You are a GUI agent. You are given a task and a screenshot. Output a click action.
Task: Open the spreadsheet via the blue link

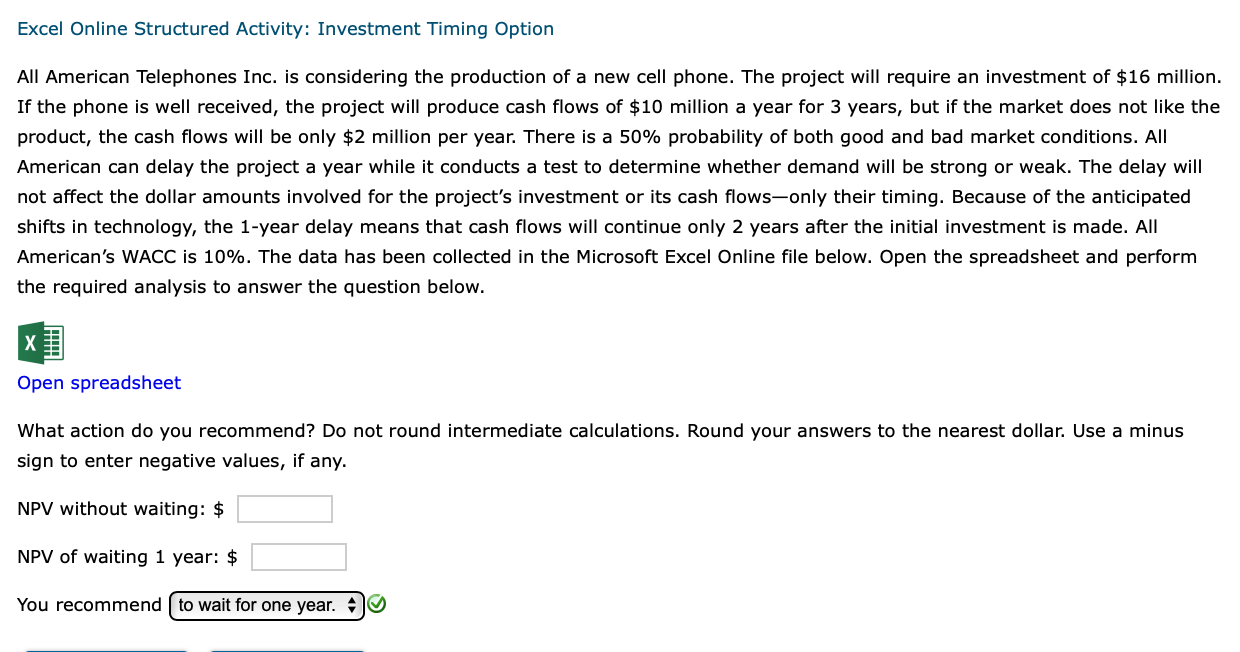[98, 383]
